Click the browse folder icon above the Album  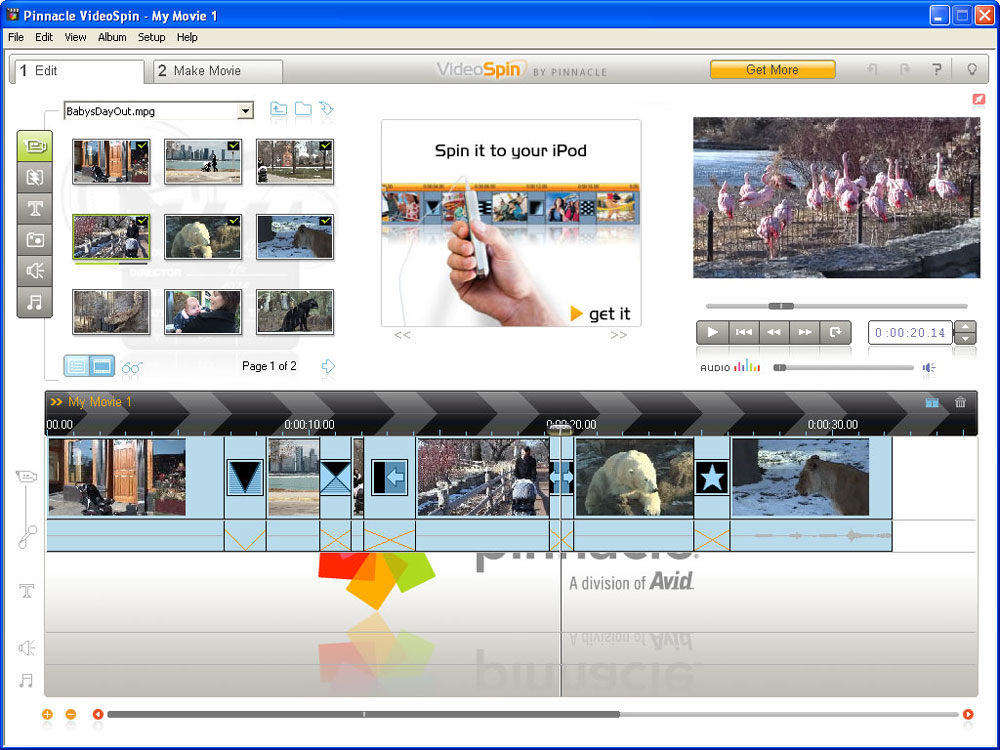pyautogui.click(x=303, y=110)
